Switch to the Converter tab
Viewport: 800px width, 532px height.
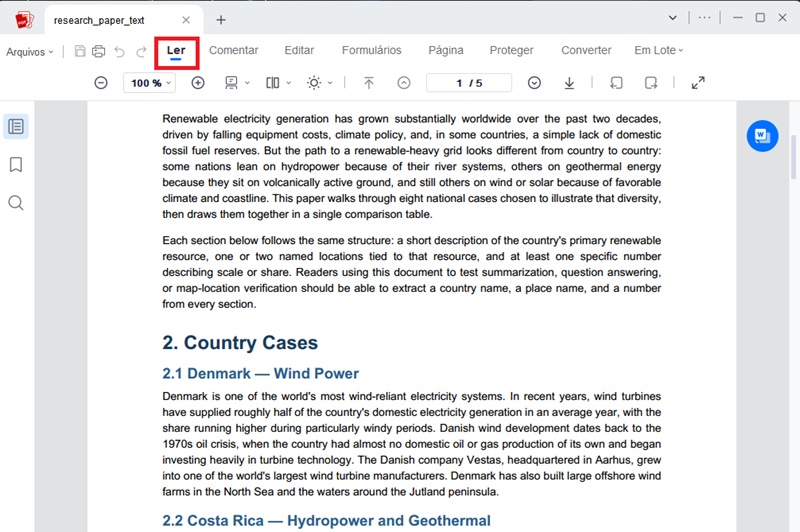pos(586,50)
